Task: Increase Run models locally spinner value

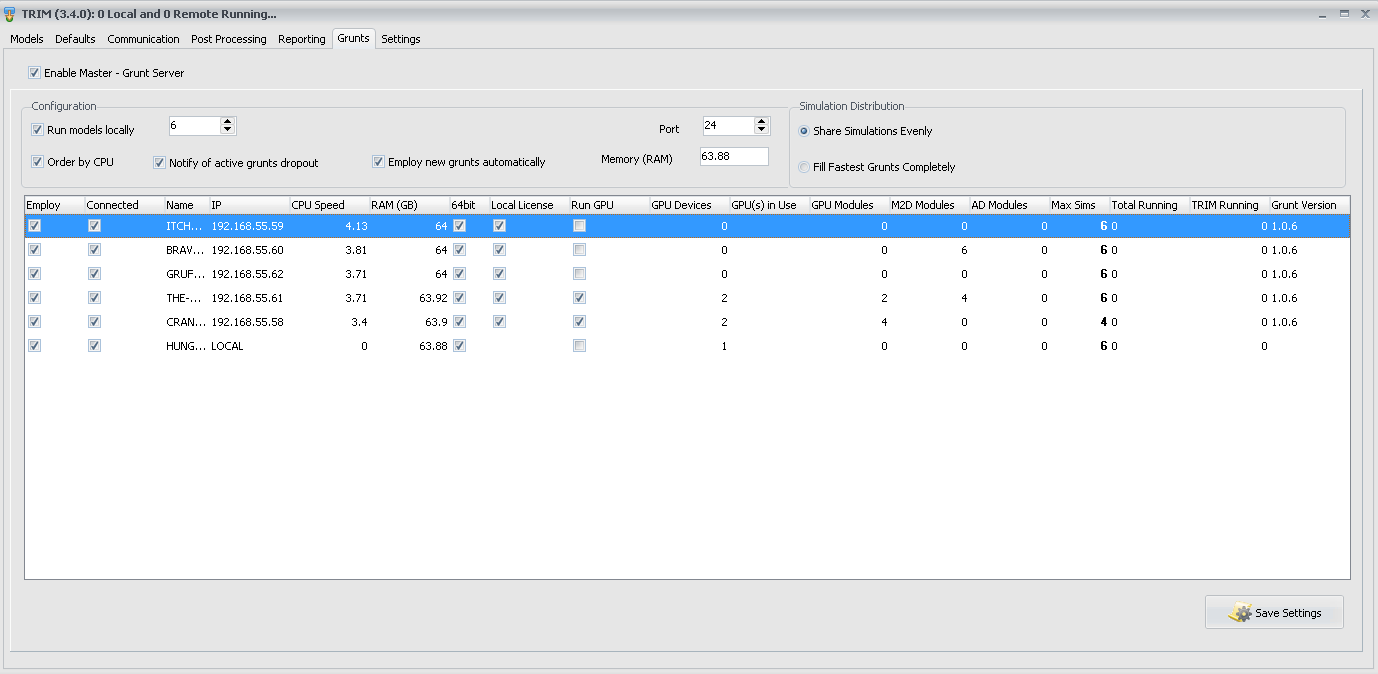Action: point(228,121)
